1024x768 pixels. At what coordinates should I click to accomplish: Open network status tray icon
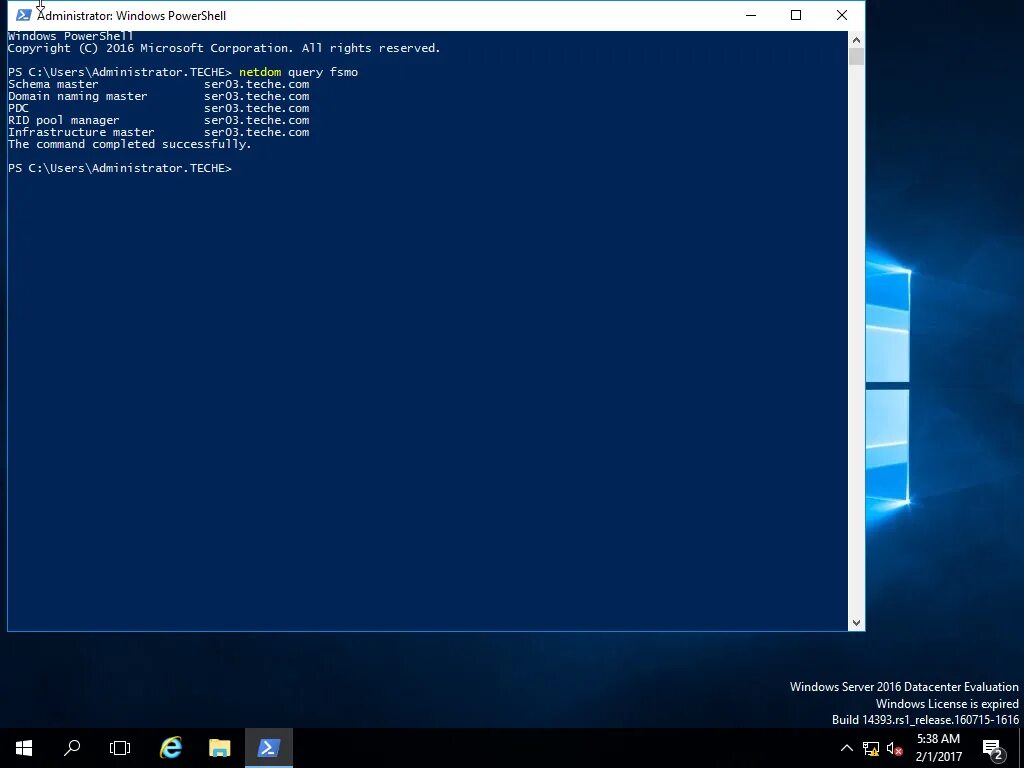click(x=871, y=748)
